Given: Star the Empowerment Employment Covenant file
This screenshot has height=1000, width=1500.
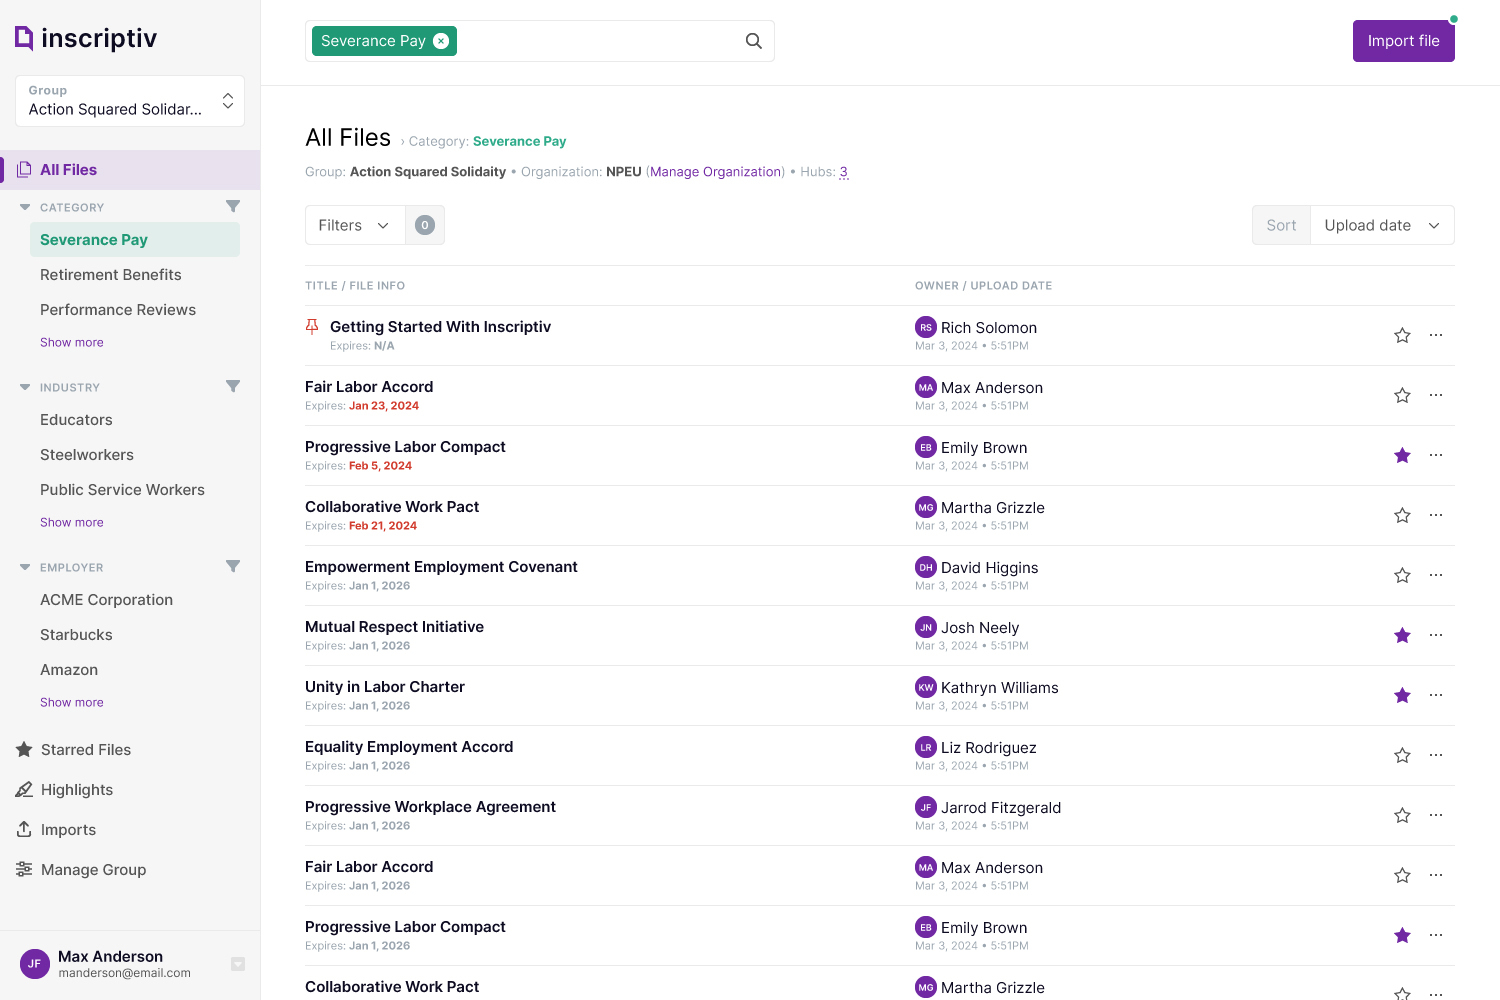Looking at the screenshot, I should click(1402, 575).
